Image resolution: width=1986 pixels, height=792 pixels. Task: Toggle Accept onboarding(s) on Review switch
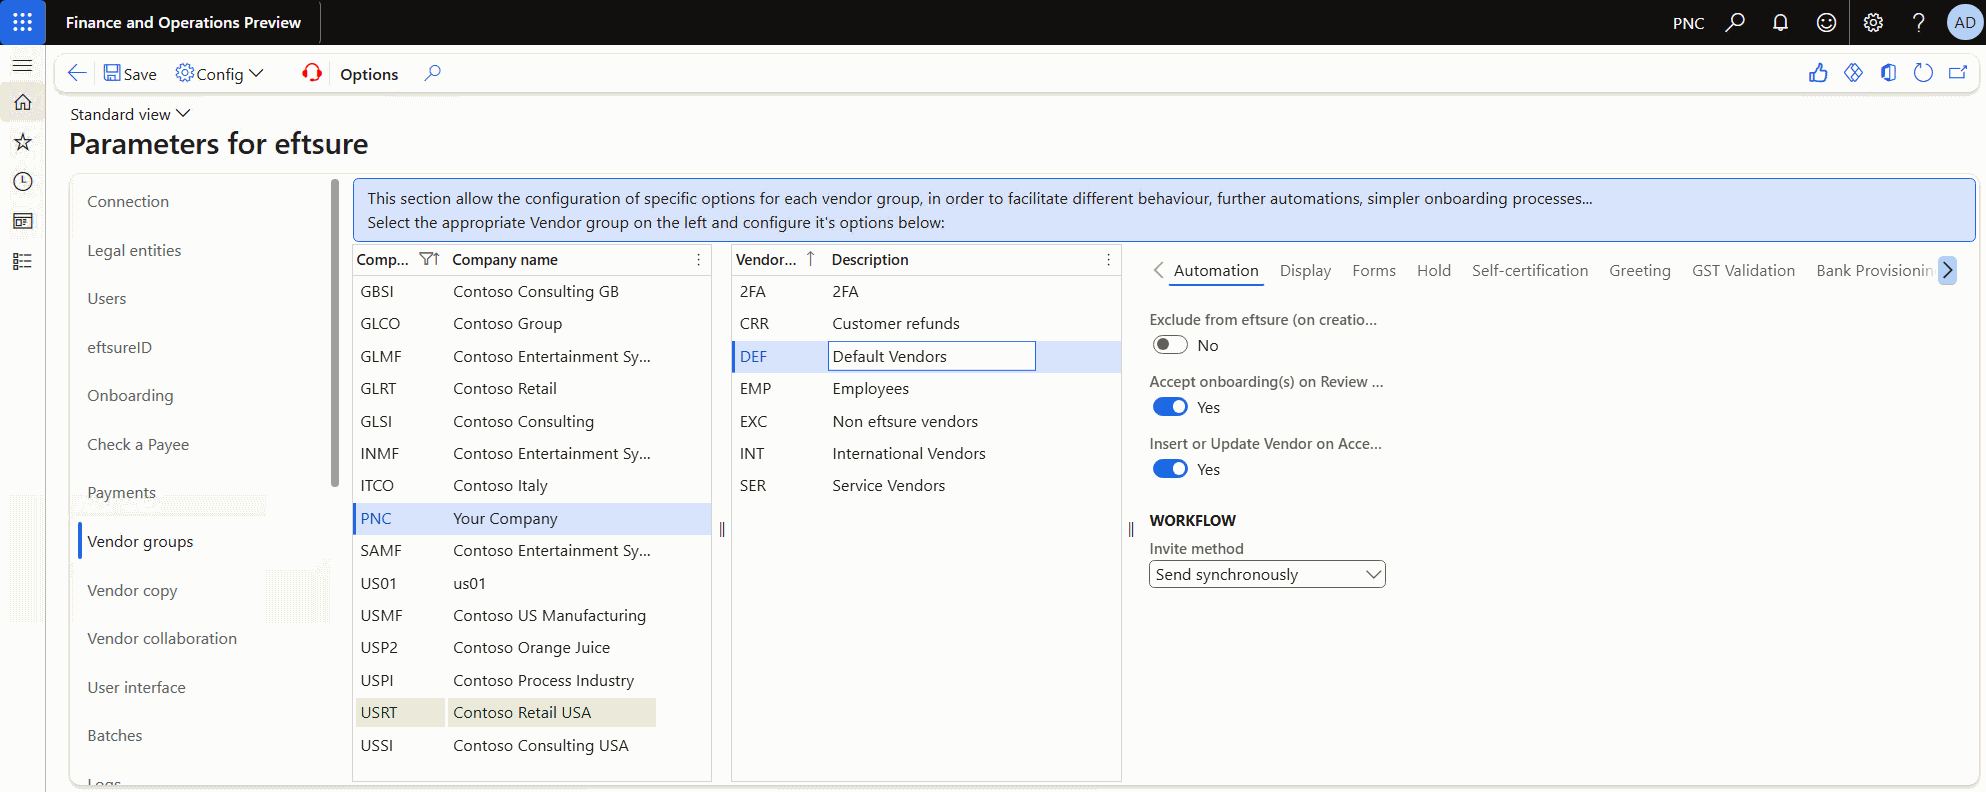[x=1169, y=407]
